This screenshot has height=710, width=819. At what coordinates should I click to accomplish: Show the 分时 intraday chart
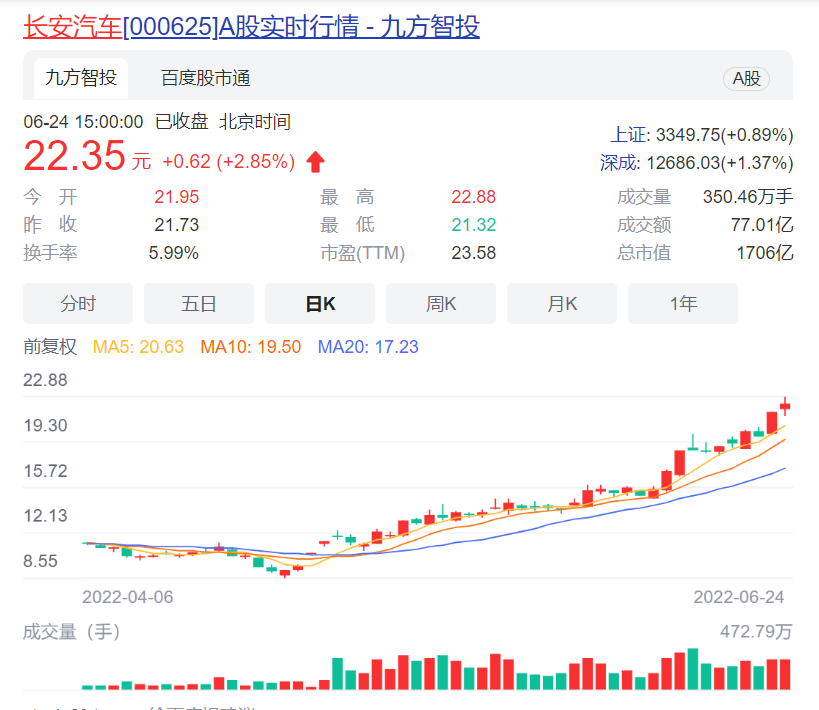[78, 304]
